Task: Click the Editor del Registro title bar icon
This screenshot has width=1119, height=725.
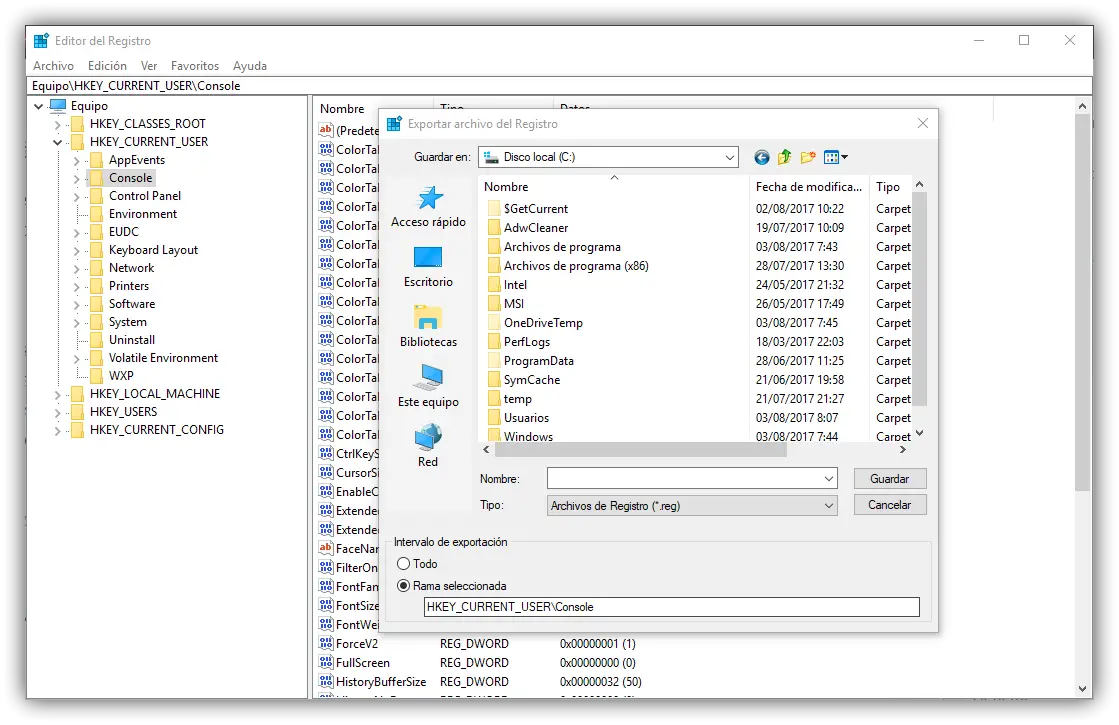Action: 41,41
